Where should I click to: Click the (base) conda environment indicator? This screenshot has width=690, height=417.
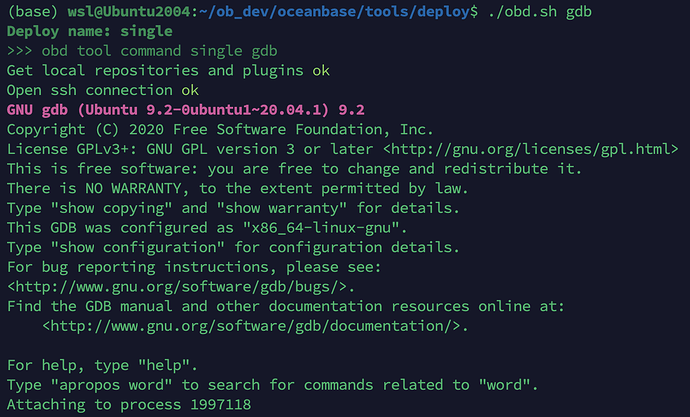[33, 11]
